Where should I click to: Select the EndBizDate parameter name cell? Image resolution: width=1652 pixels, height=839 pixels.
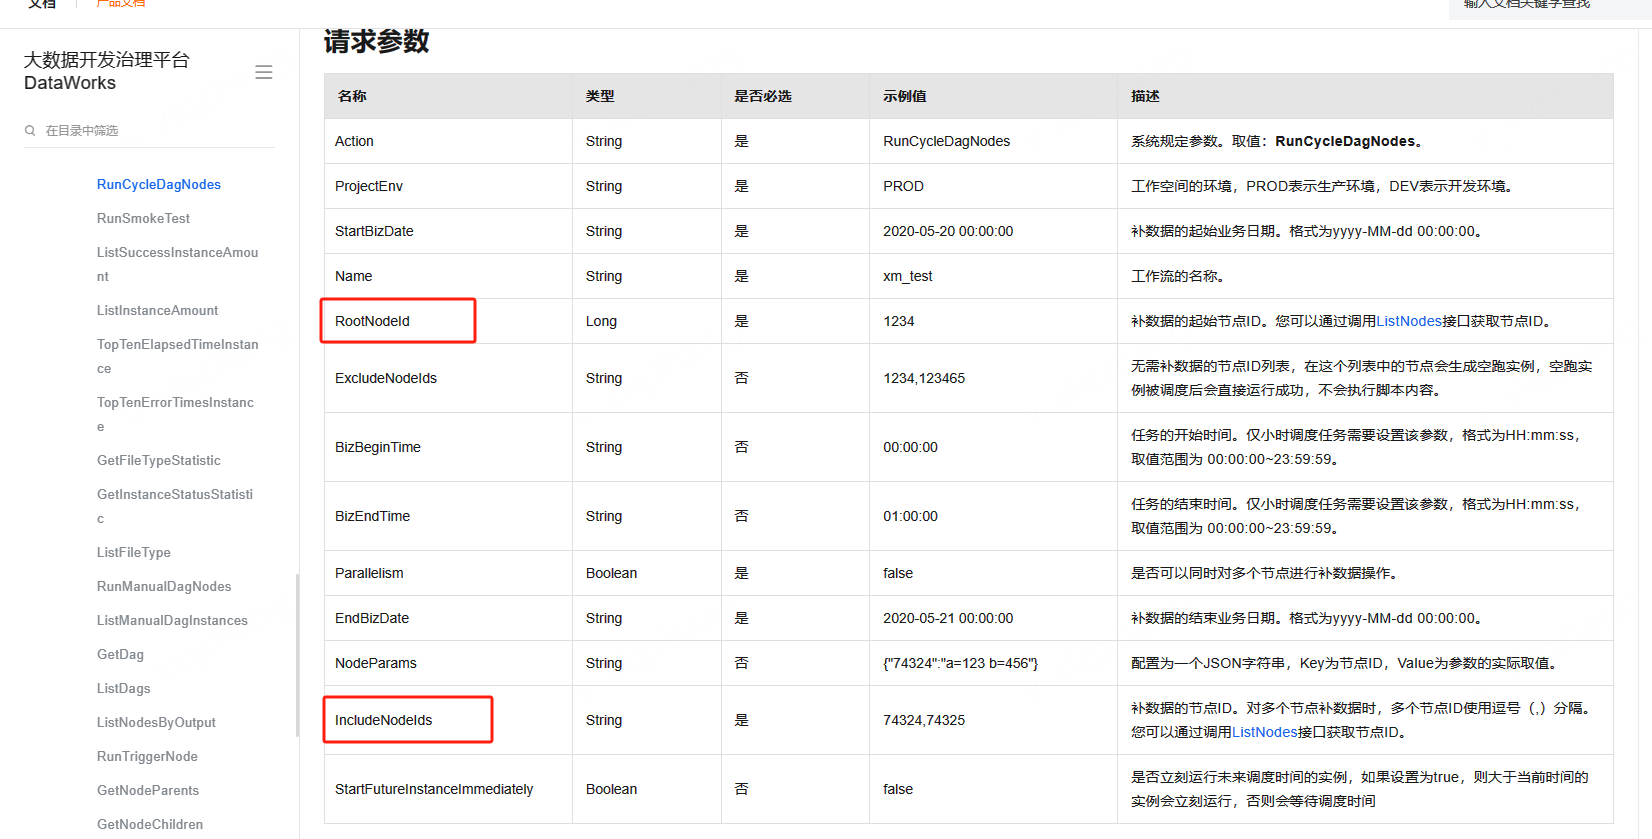coord(448,618)
